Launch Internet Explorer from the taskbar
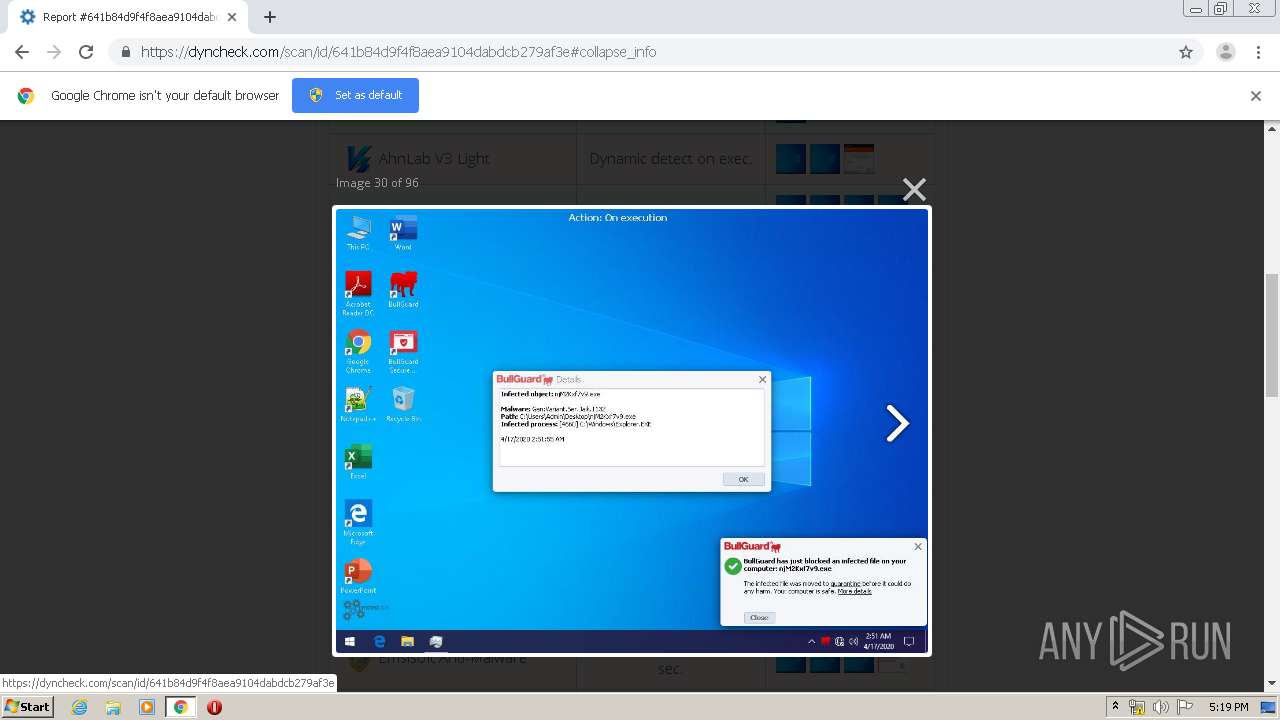1280x720 pixels. 79,707
